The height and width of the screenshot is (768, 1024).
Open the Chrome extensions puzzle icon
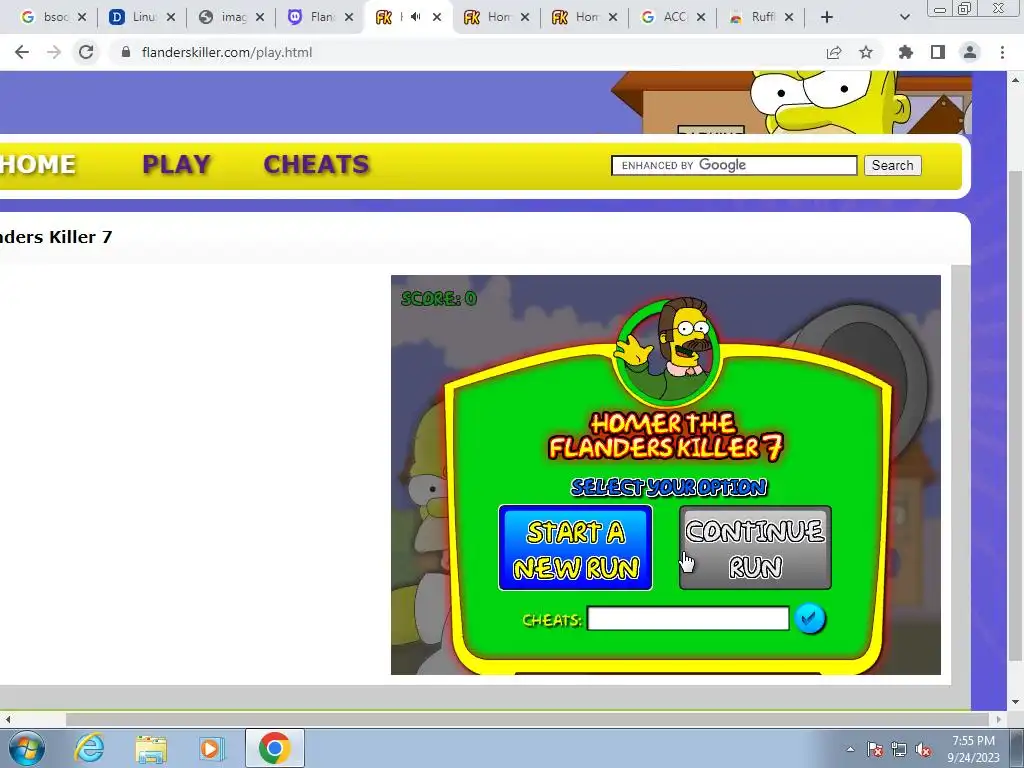pos(906,52)
